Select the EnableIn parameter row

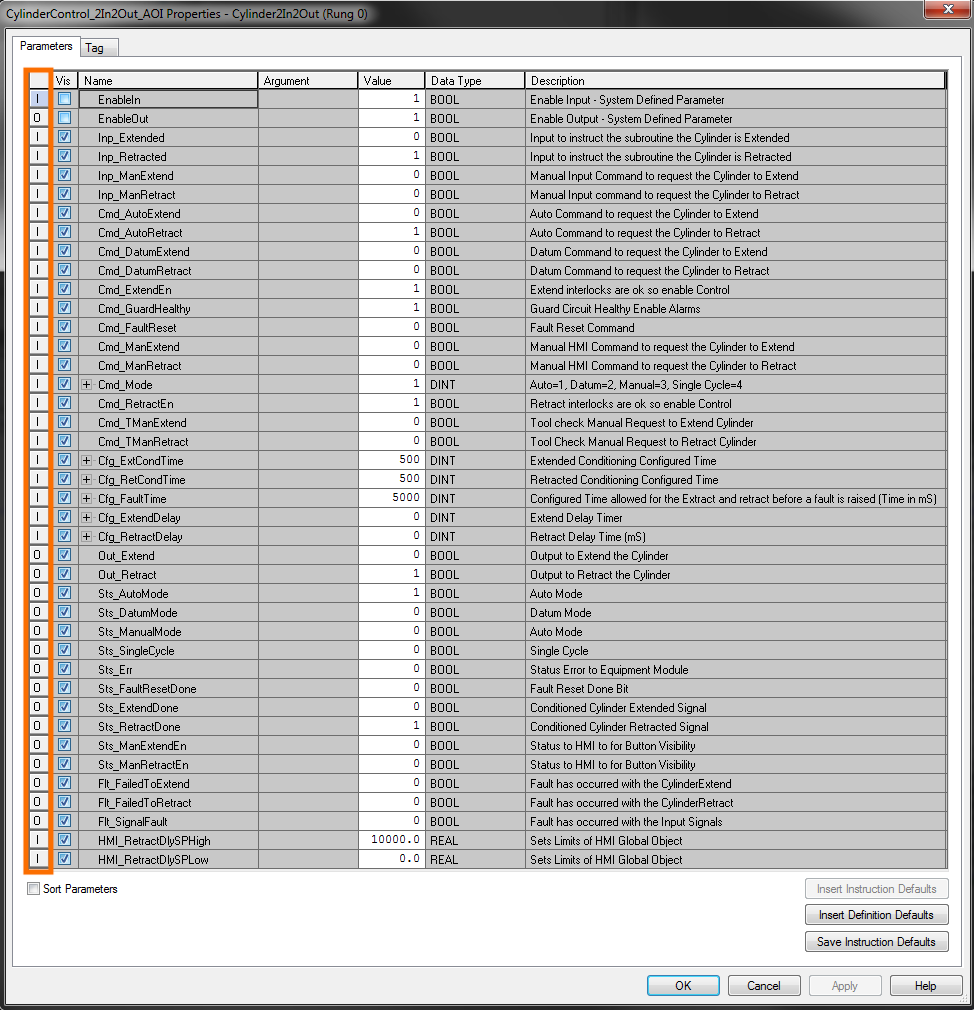pyautogui.click(x=167, y=99)
